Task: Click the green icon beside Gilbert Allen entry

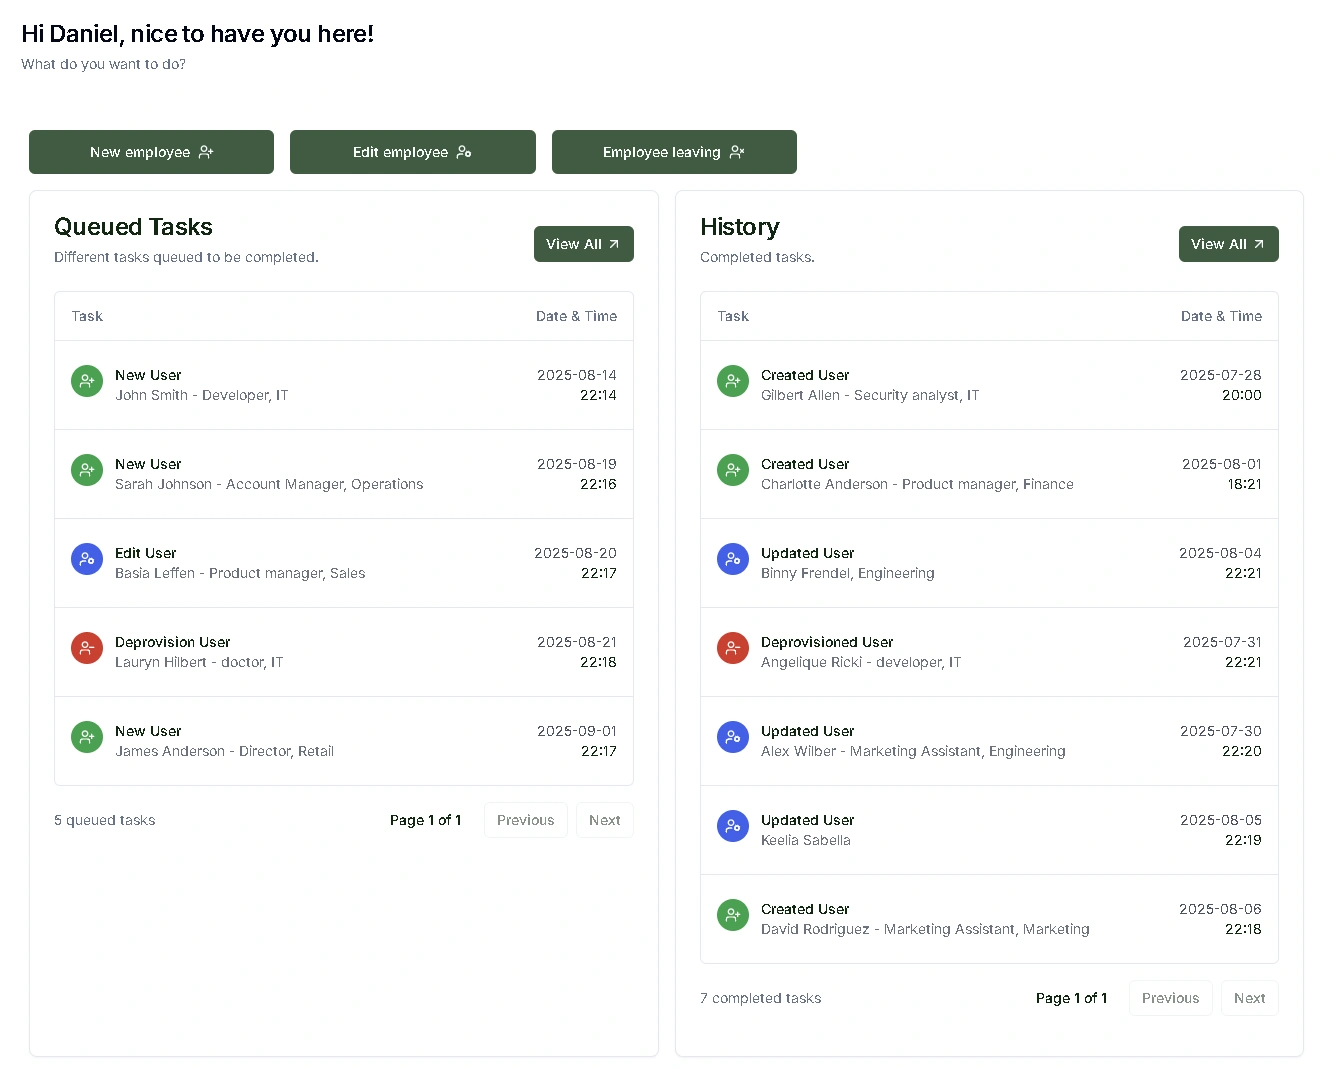Action: pos(733,381)
